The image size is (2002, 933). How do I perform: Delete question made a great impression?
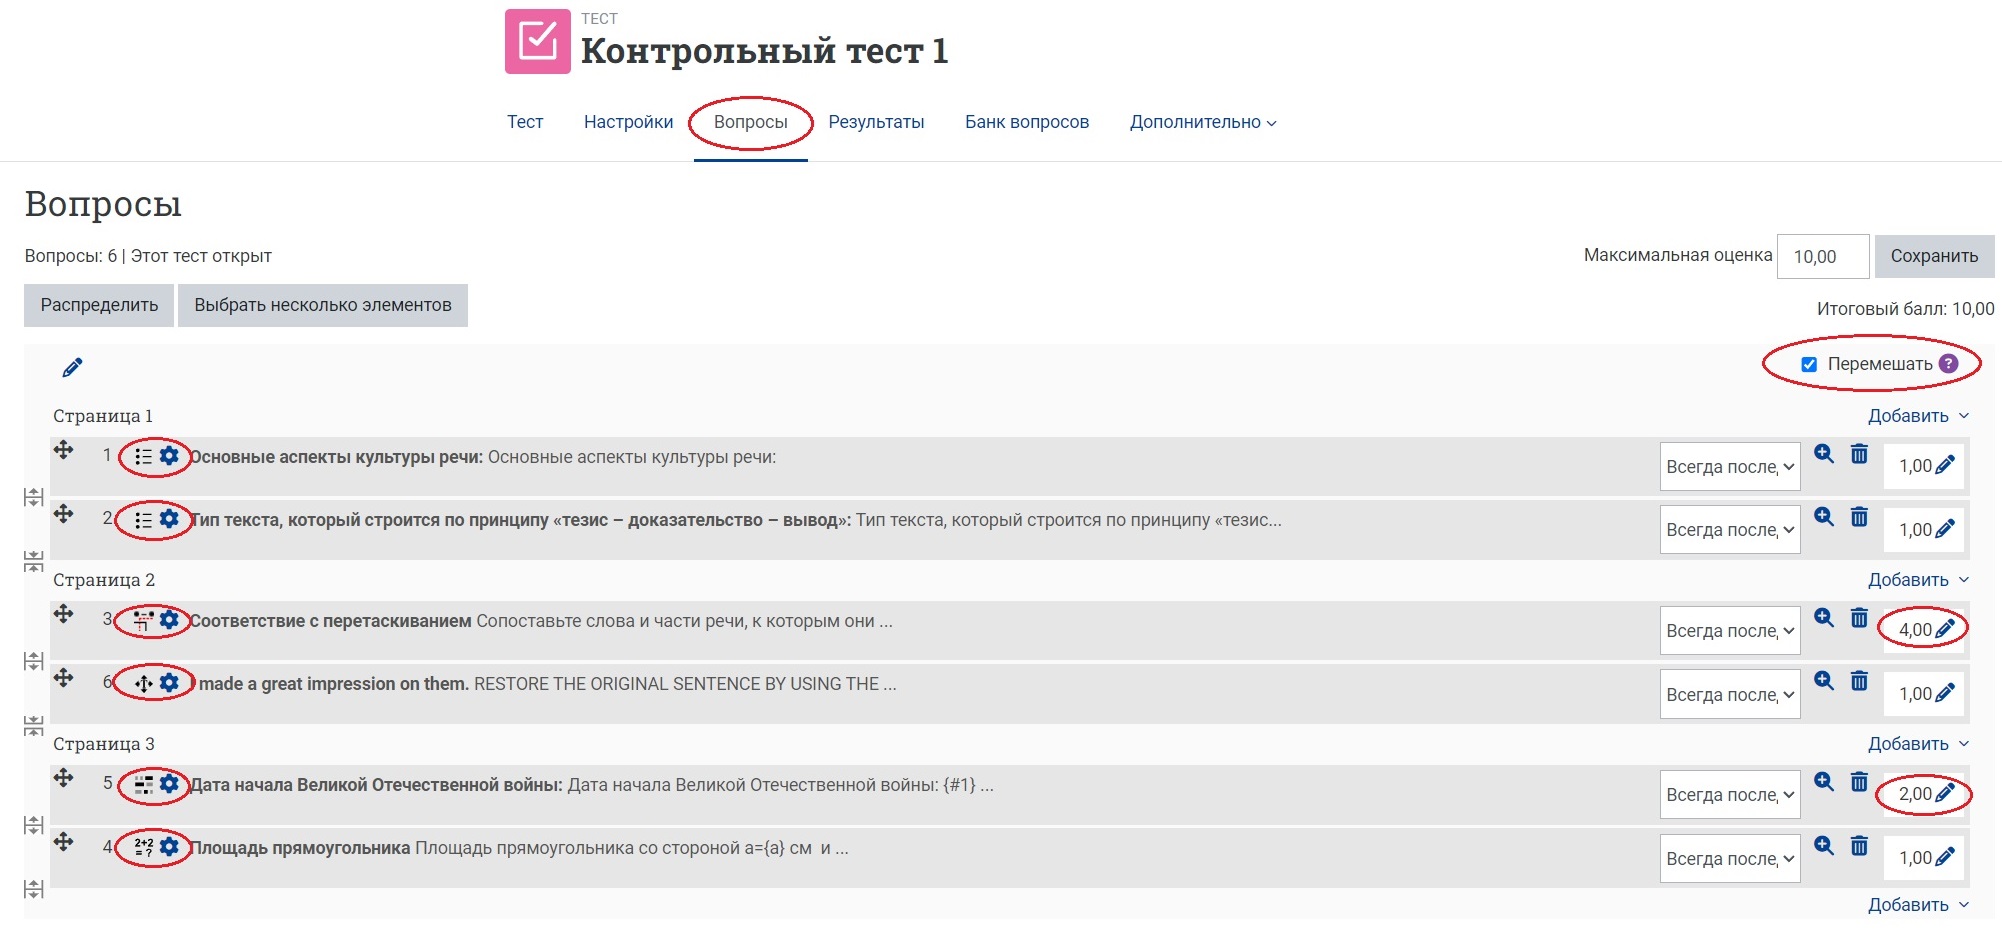pos(1859,681)
